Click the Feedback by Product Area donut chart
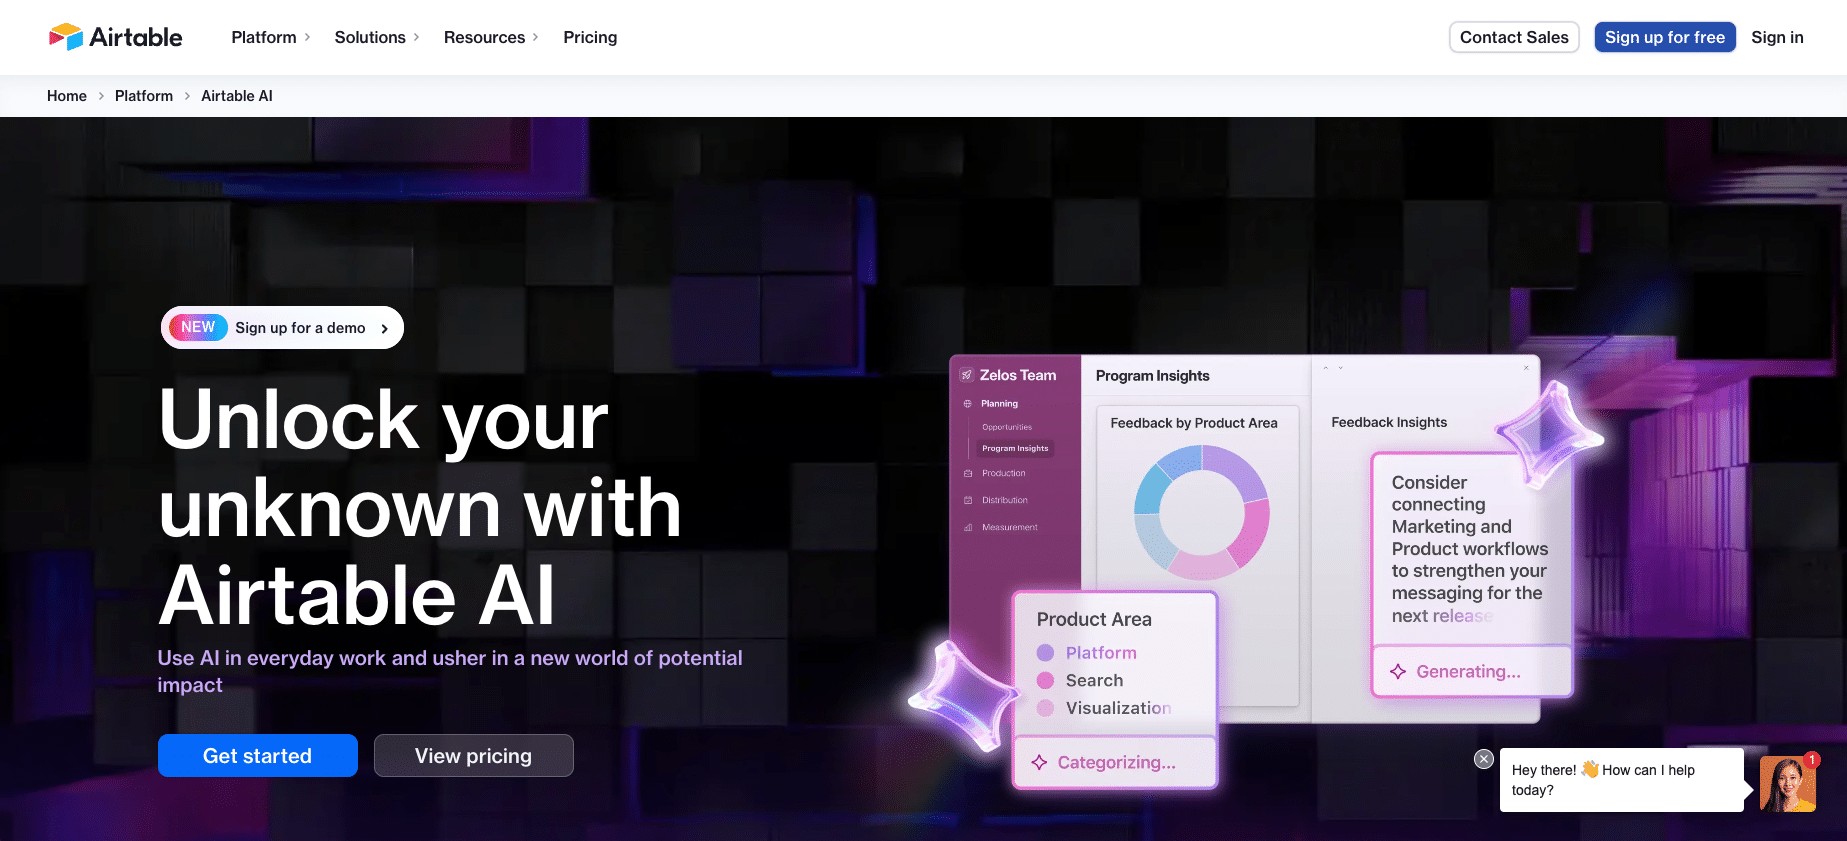 1201,513
